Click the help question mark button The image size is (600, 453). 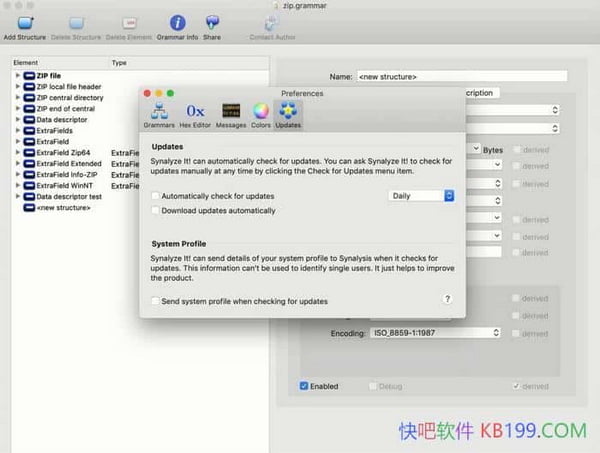[446, 299]
